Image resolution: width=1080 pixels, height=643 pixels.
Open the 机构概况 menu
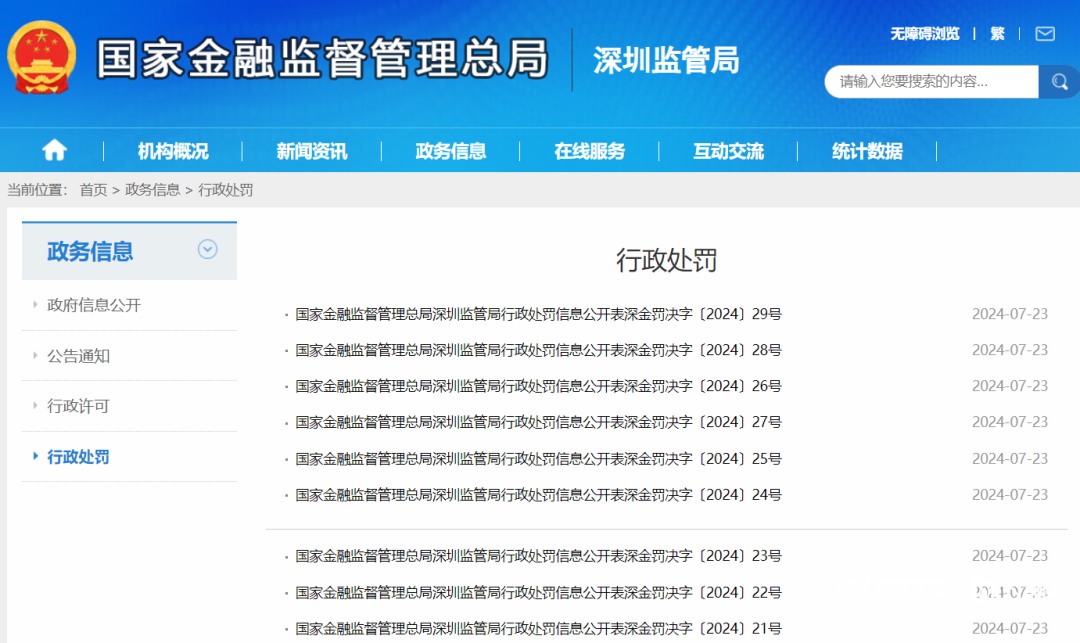[173, 151]
